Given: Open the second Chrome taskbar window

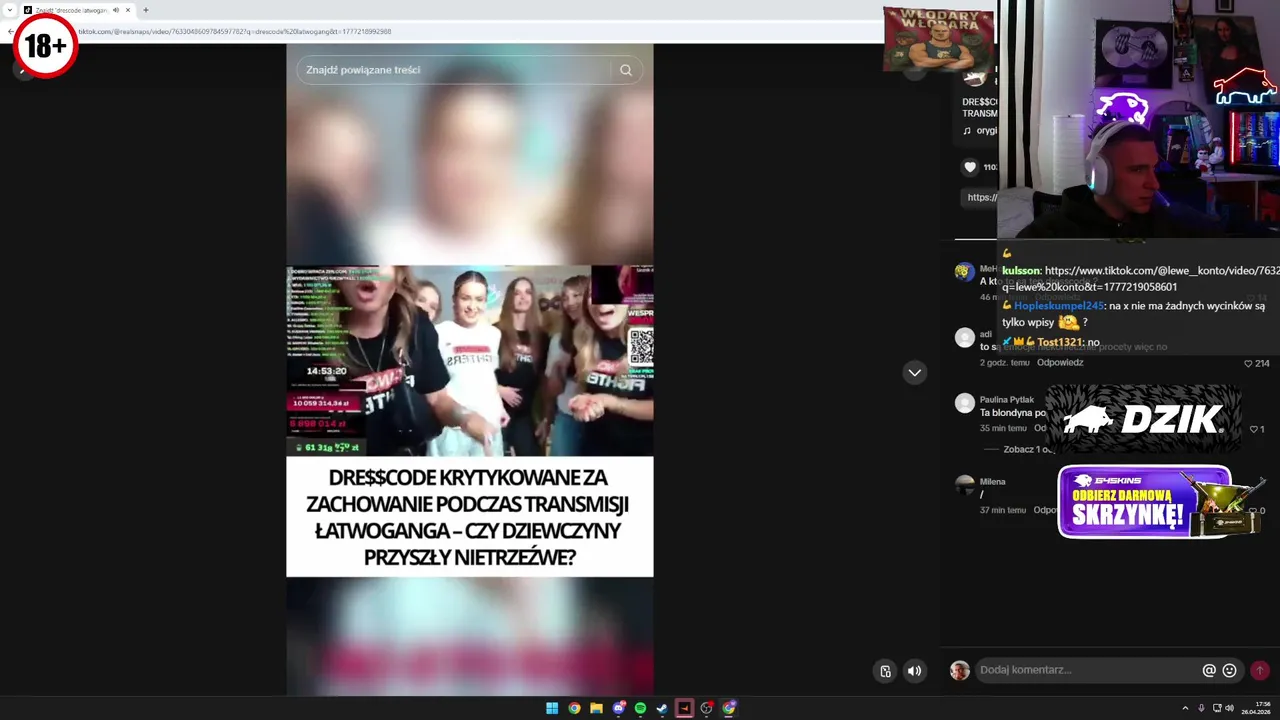Looking at the screenshot, I should [x=729, y=708].
